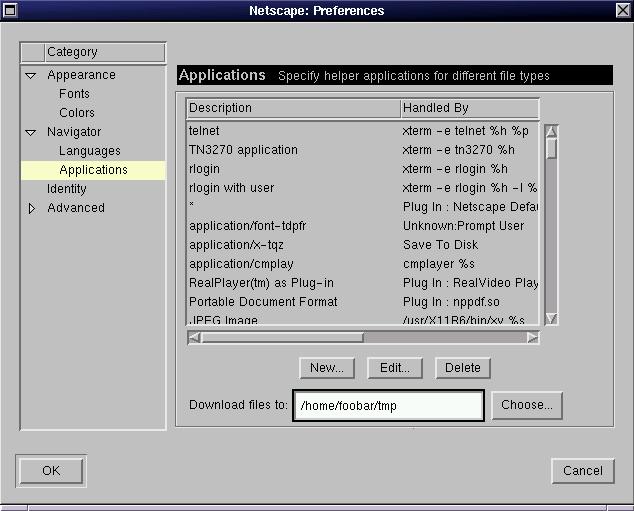Select the Languages category
The image size is (634, 511).
pyautogui.click(x=90, y=151)
